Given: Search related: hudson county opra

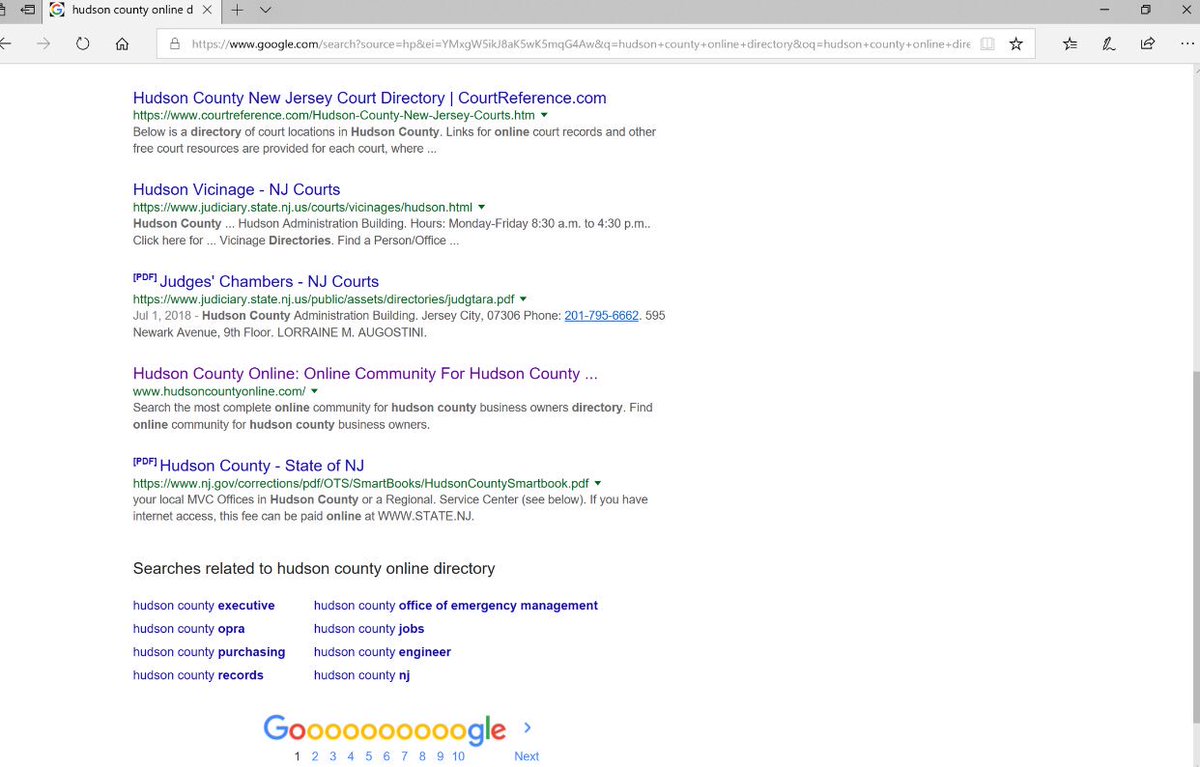Looking at the screenshot, I should point(189,629).
